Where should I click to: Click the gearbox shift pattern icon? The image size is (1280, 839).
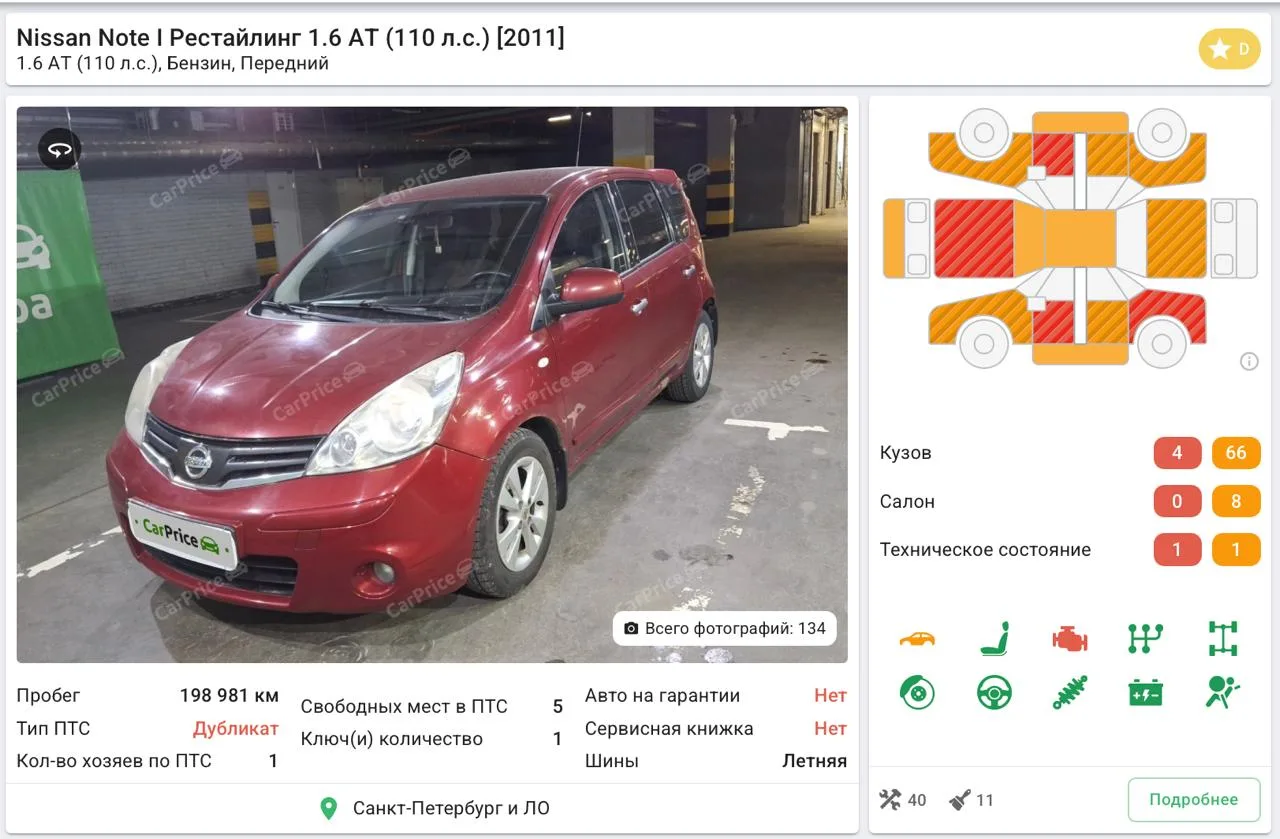coord(1145,638)
